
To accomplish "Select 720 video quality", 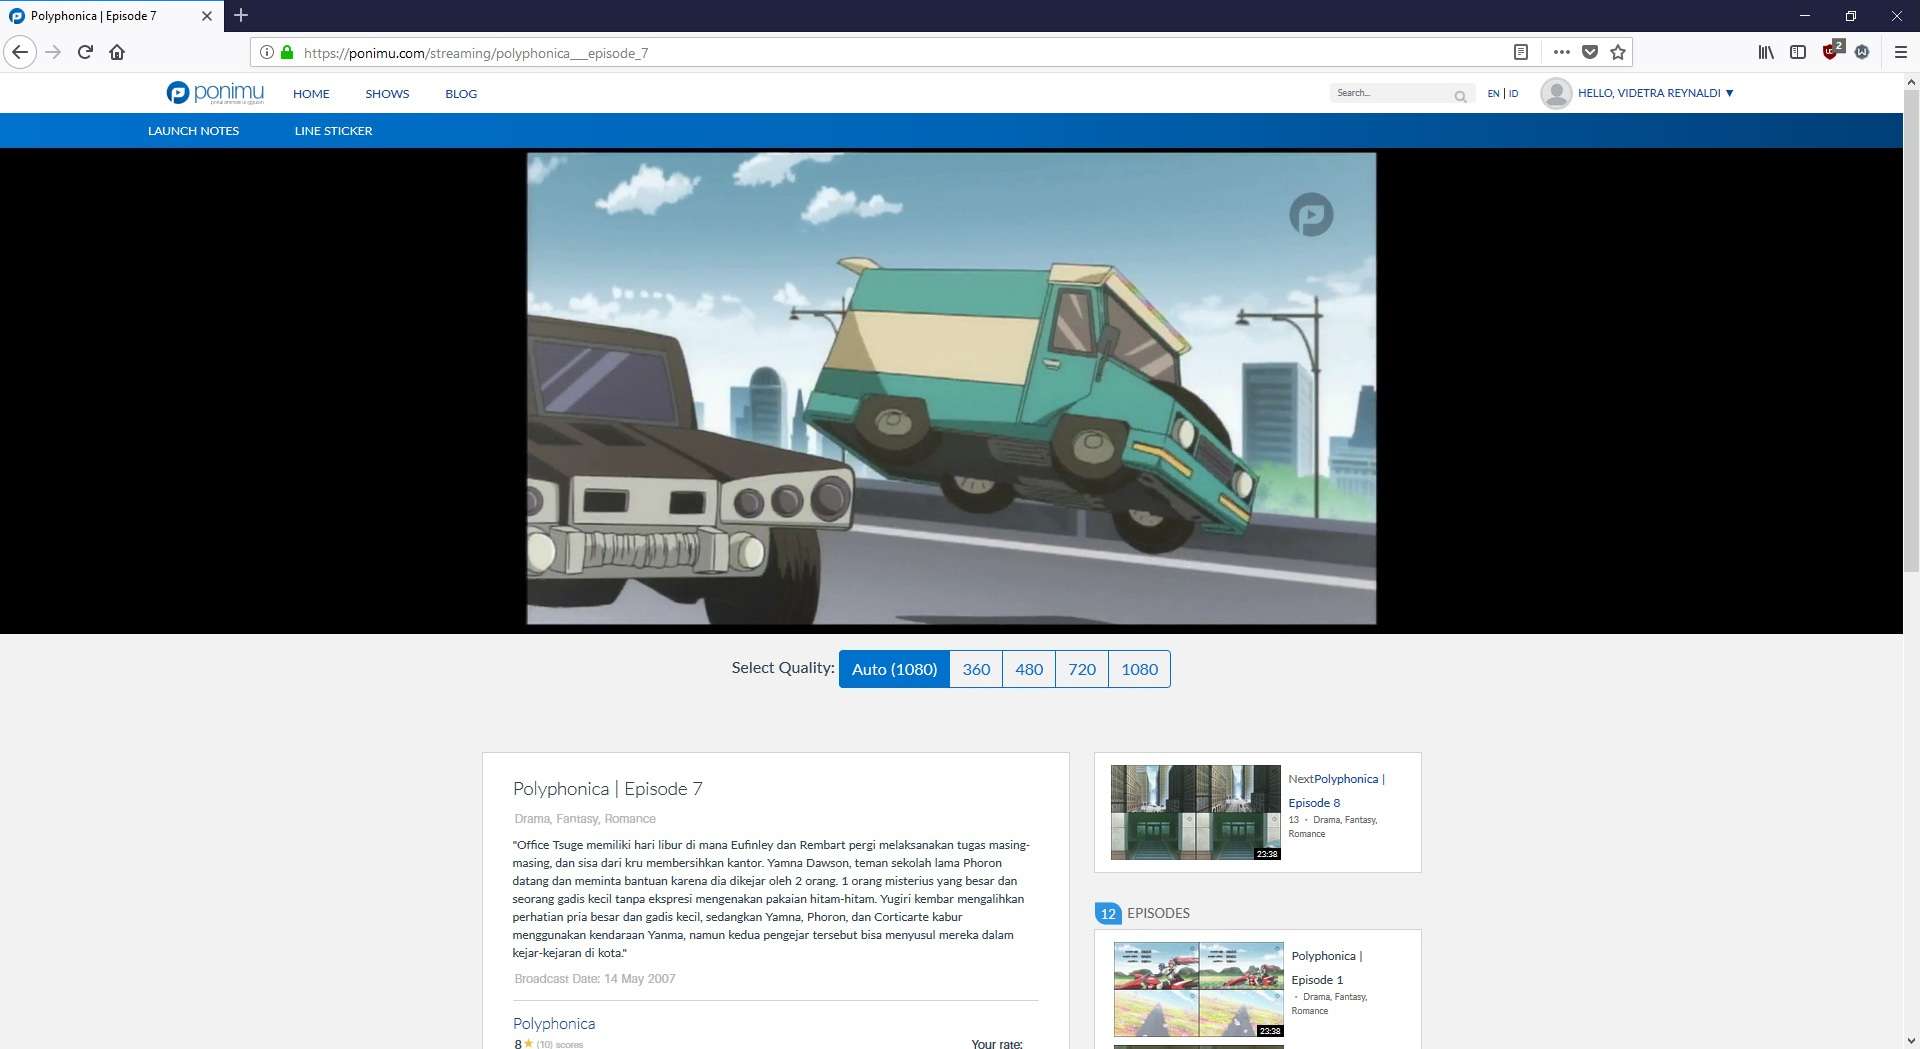I will pyautogui.click(x=1081, y=669).
